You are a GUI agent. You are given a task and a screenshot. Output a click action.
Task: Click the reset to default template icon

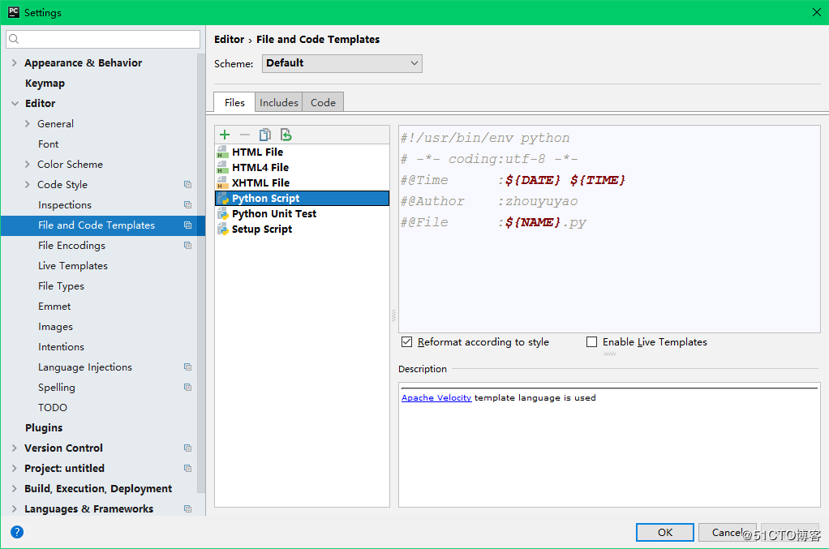(x=286, y=135)
